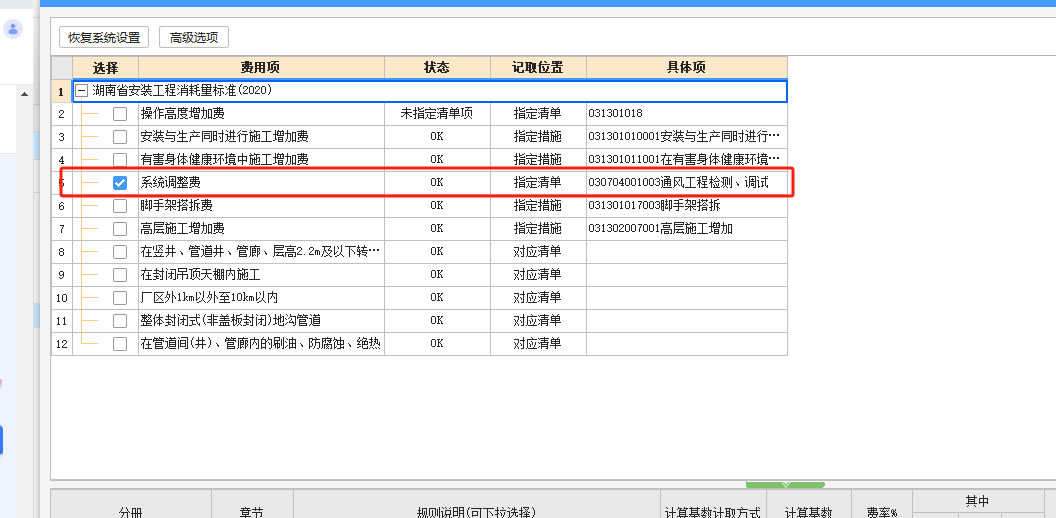Click 对应清单 cell in 在封闭吊顶天棚内施工 row
Viewport: 1056px width, 518px height.
(x=537, y=274)
